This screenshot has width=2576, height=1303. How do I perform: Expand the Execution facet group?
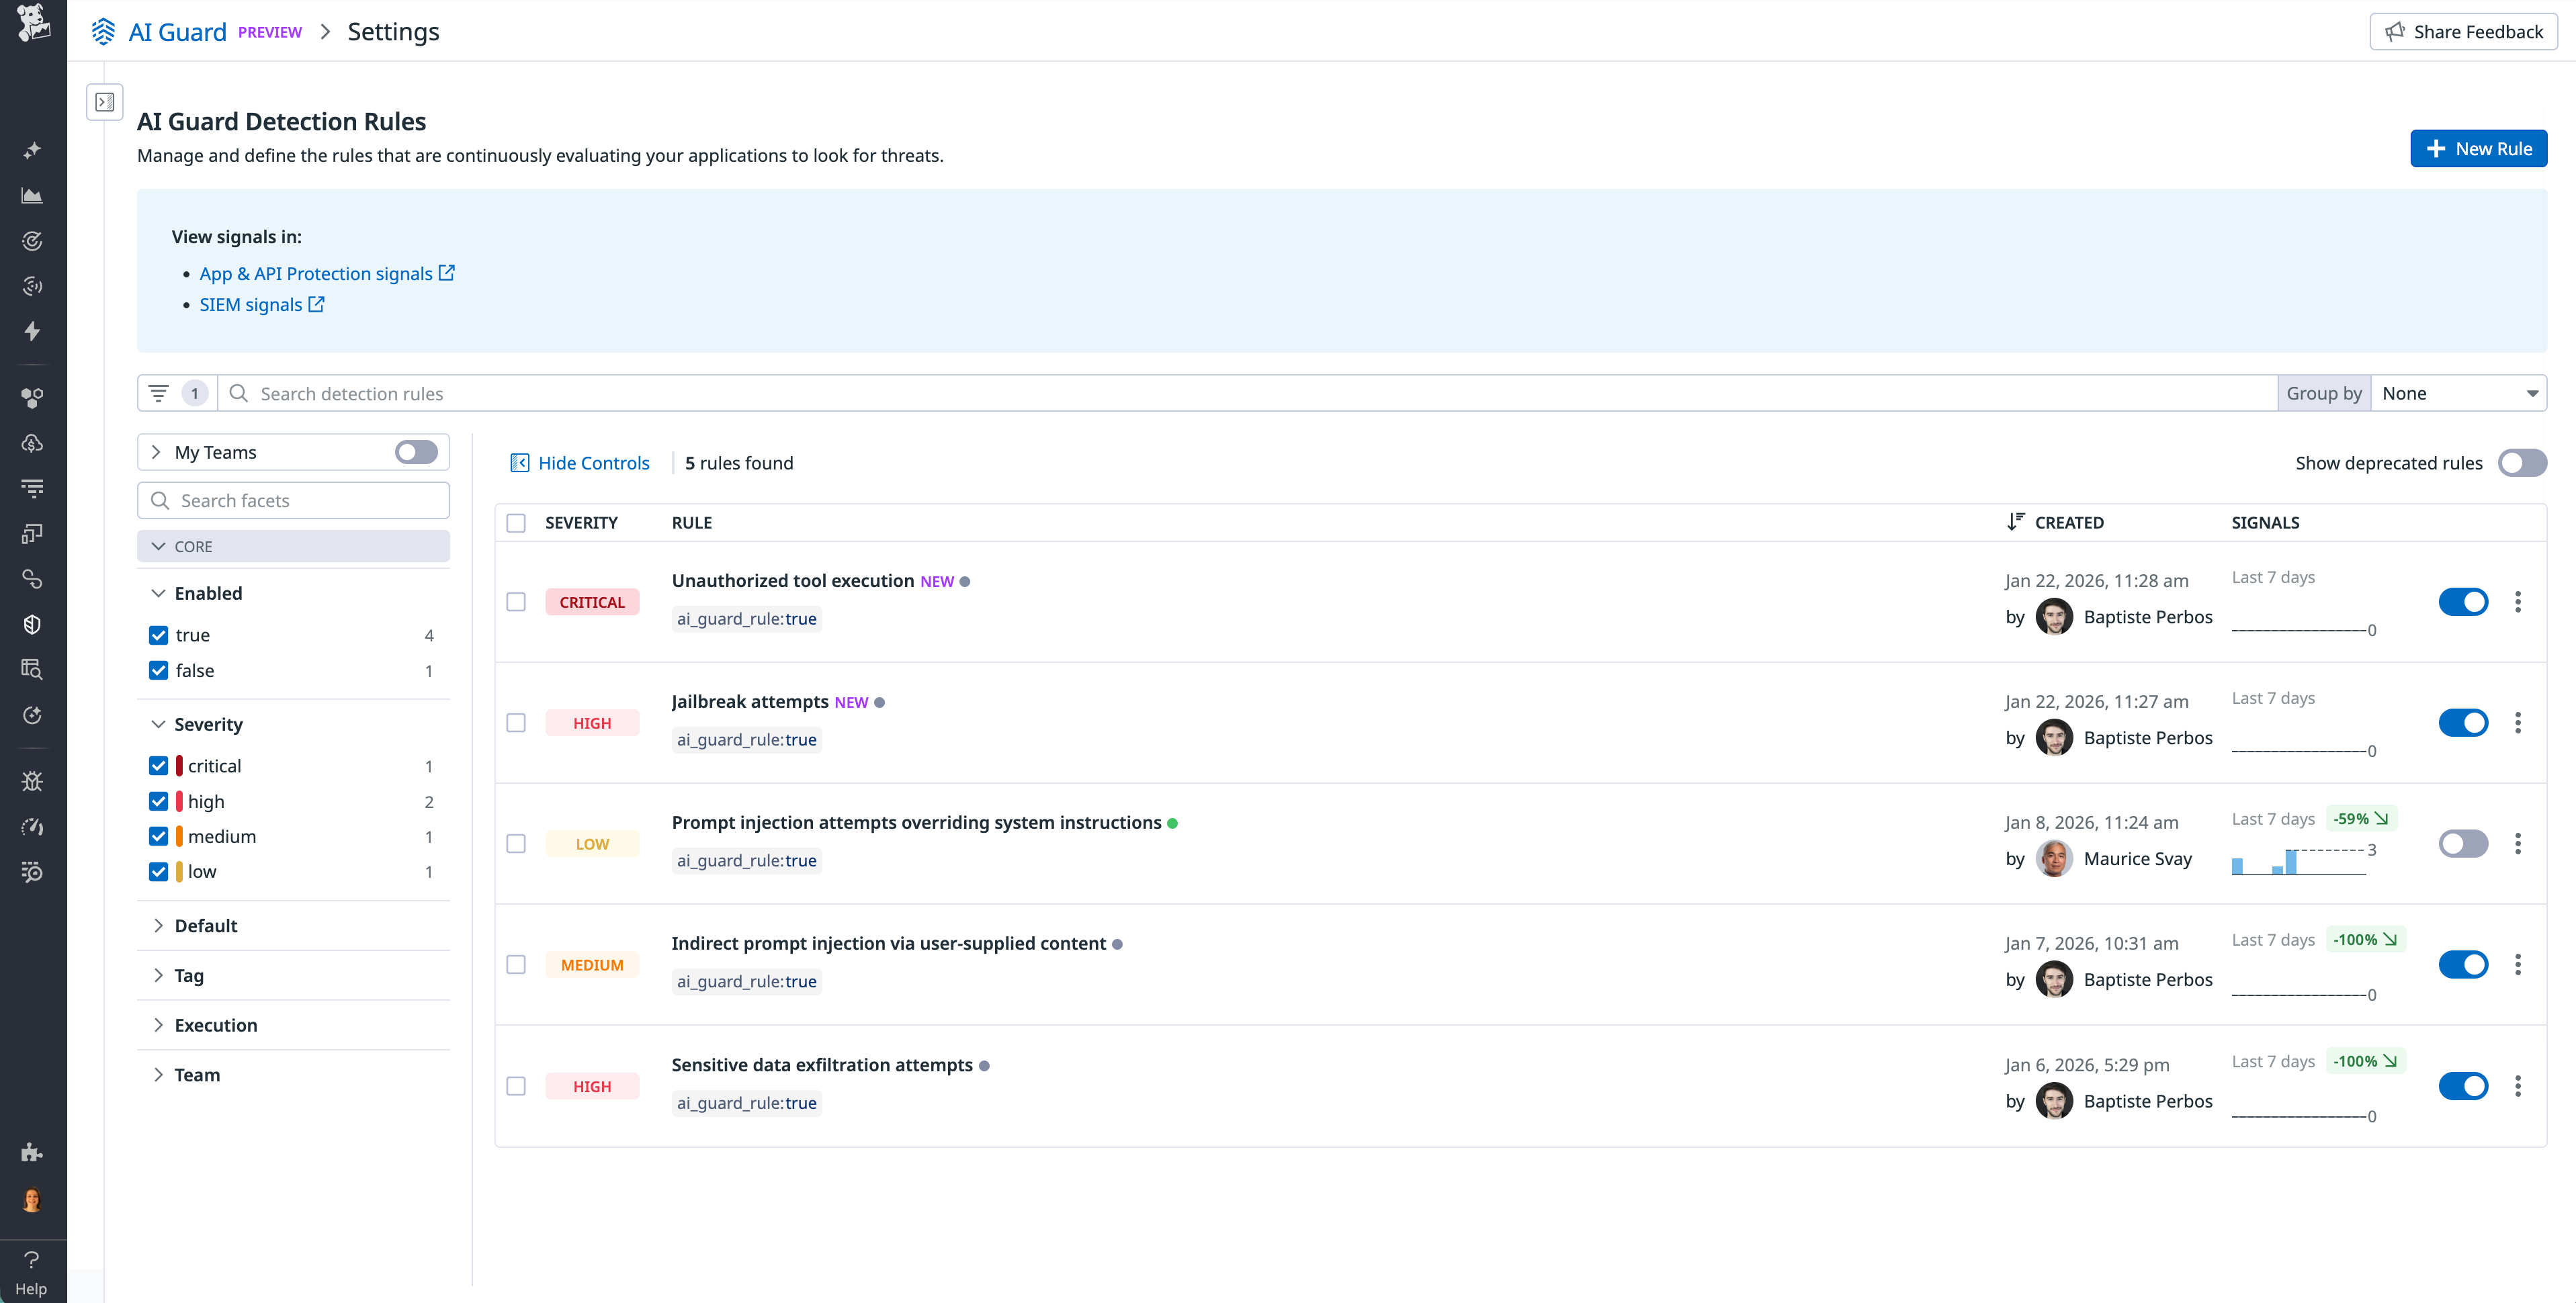pyautogui.click(x=215, y=1025)
